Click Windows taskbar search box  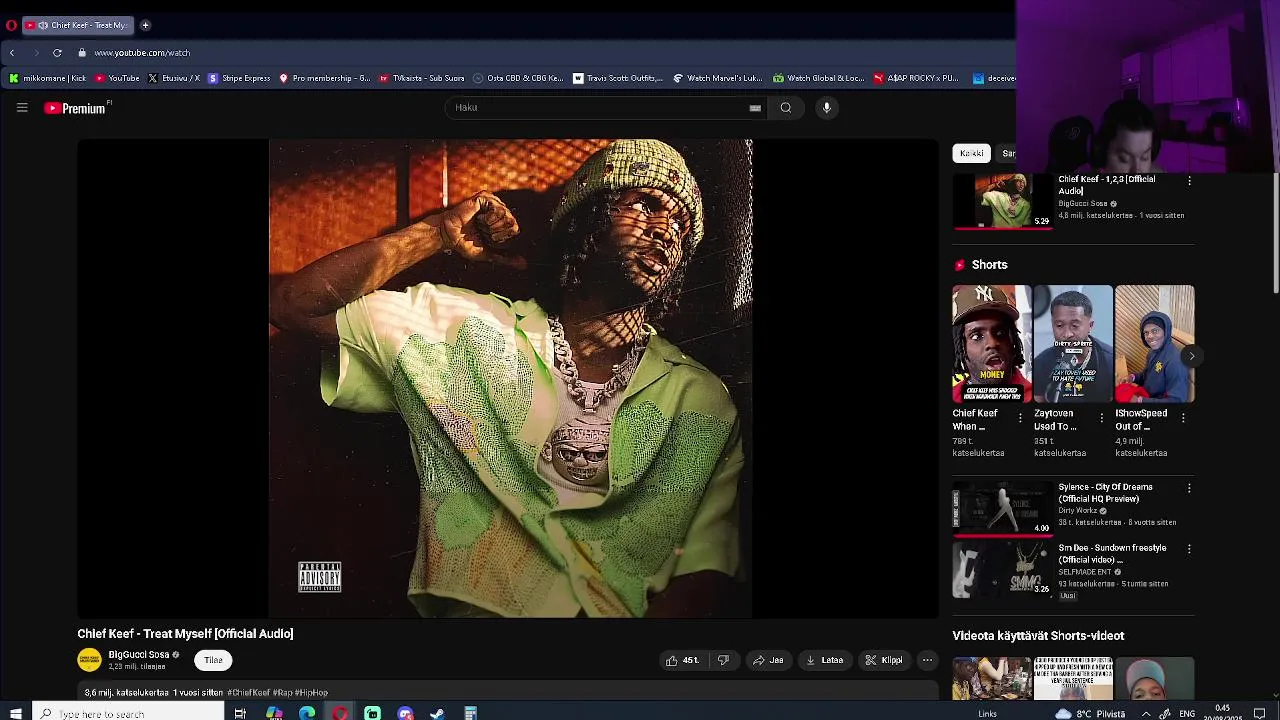(x=128, y=713)
